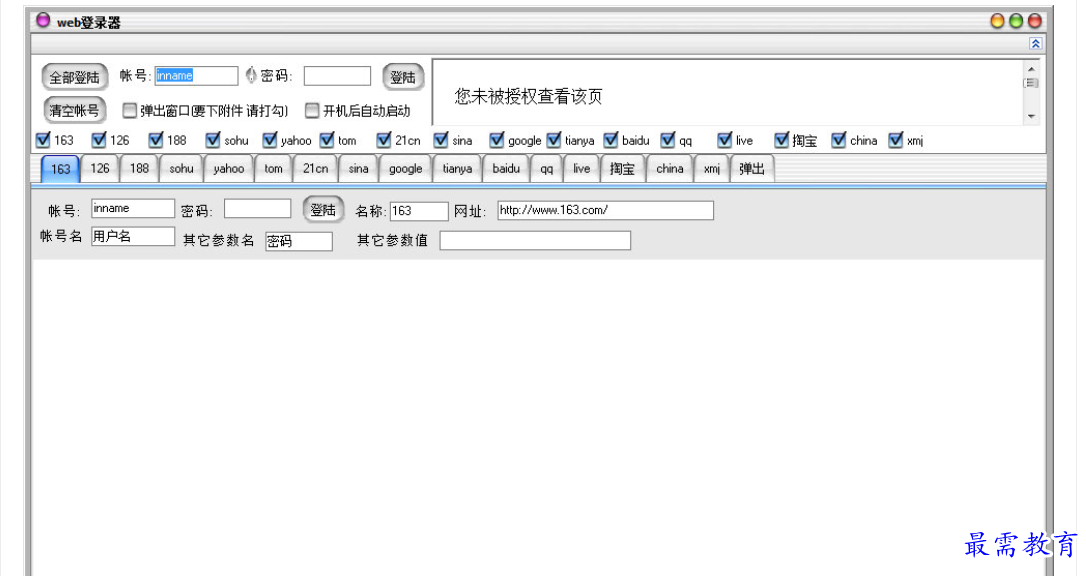Image resolution: width=1086 pixels, height=576 pixels.
Task: Uncheck the 21cn checkbox
Action: point(384,140)
